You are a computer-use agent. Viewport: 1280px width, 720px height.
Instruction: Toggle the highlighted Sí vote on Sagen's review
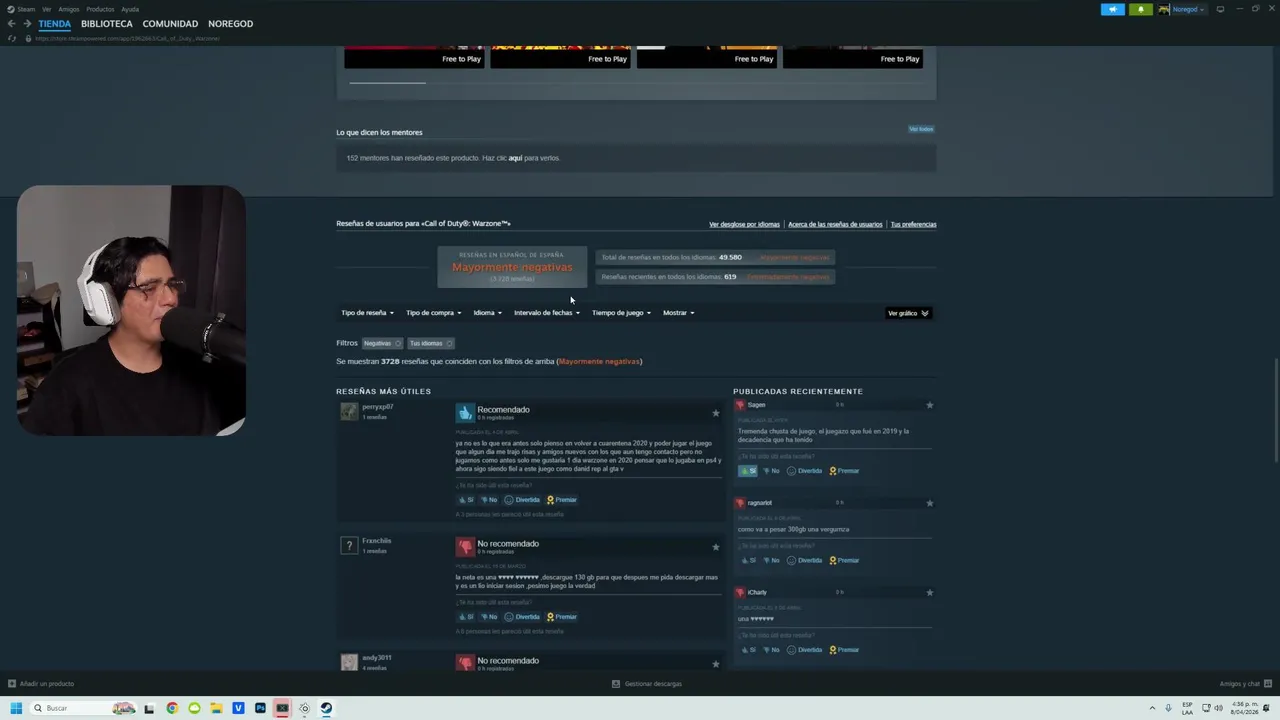tap(748, 471)
